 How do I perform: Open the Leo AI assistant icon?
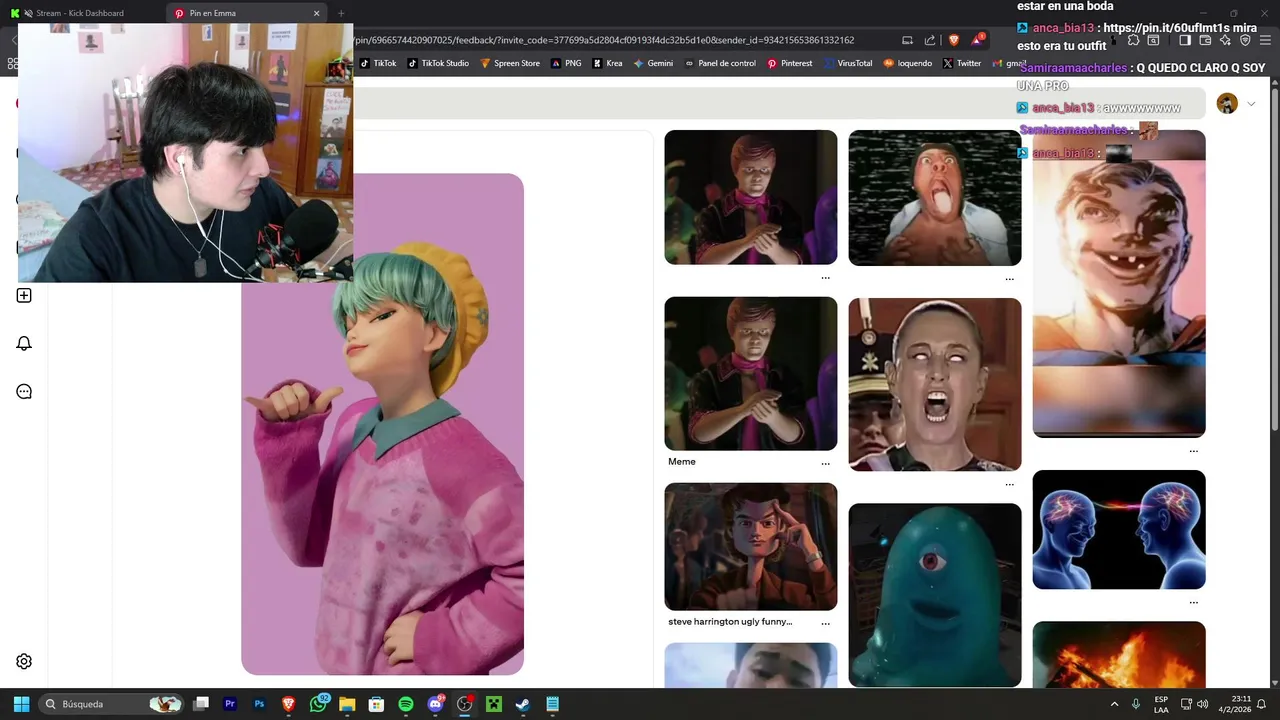pos(1225,40)
